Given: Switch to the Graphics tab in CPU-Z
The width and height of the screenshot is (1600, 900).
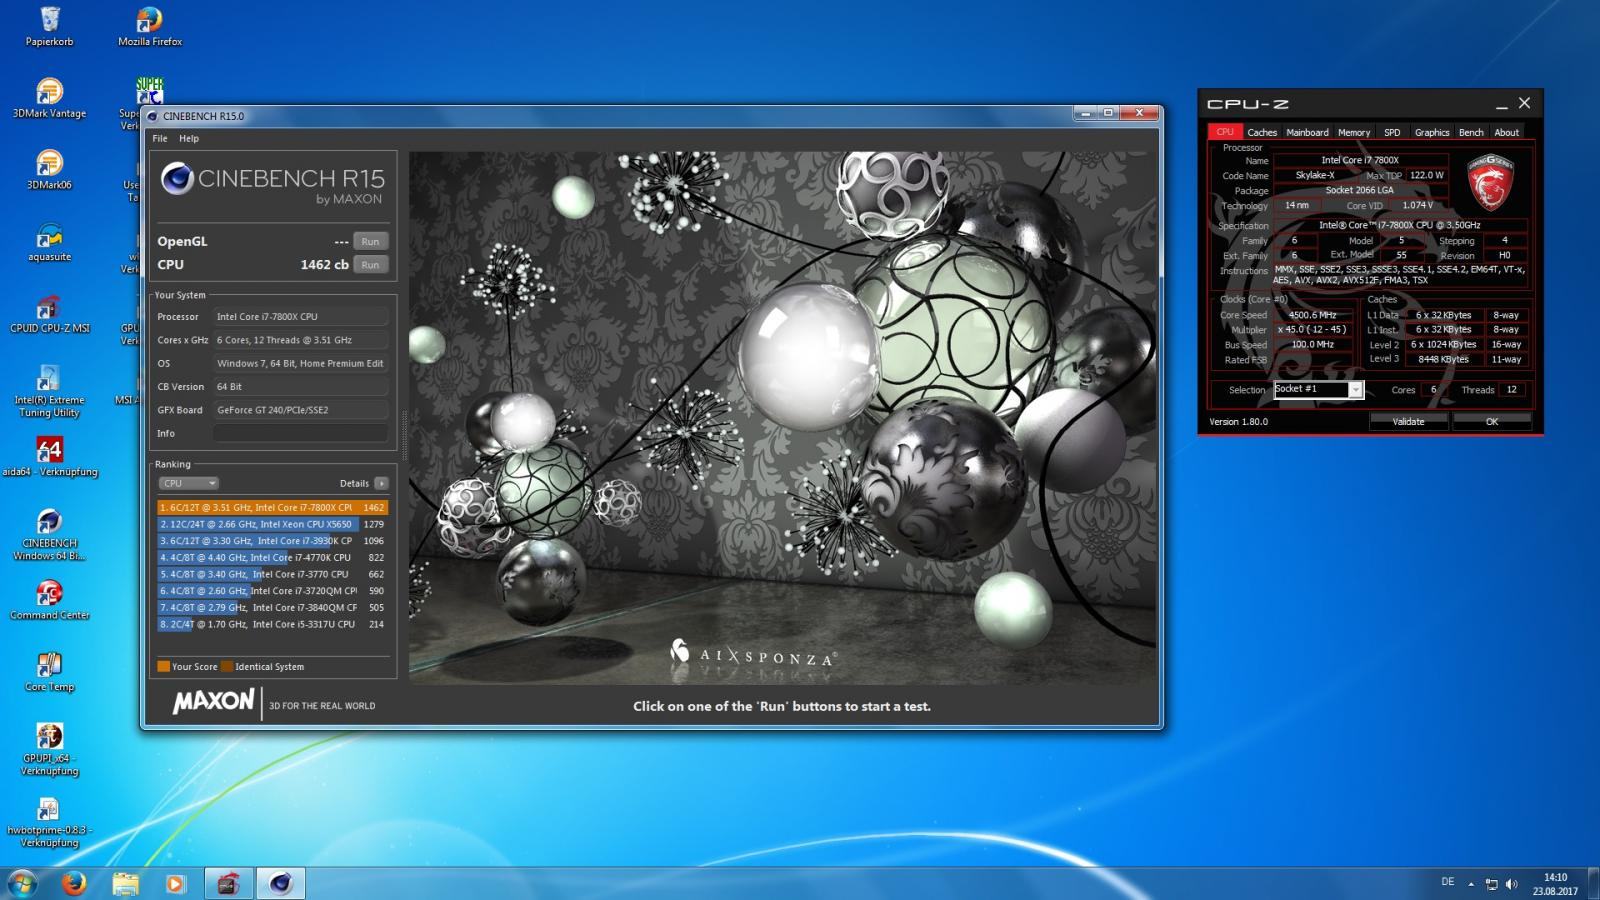Looking at the screenshot, I should tap(1432, 132).
